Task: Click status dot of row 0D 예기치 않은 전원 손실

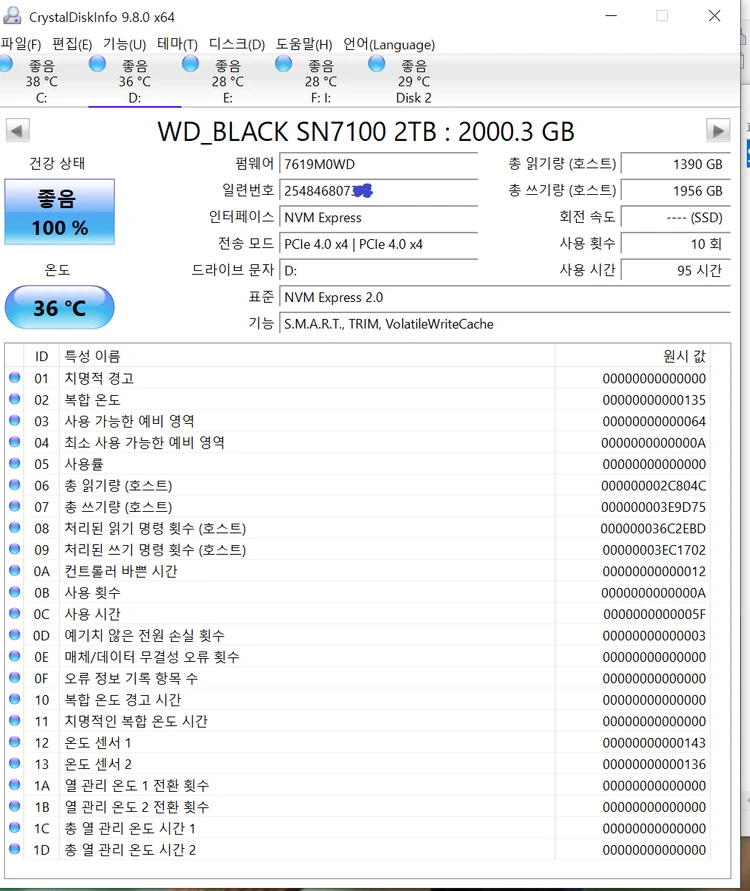Action: 15,635
